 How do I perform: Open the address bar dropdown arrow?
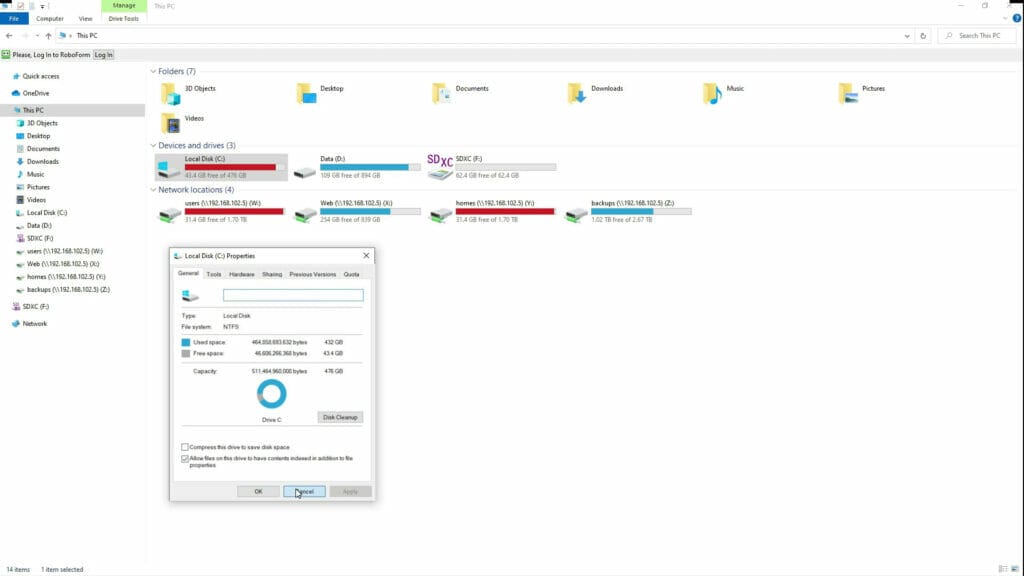pyautogui.click(x=905, y=35)
